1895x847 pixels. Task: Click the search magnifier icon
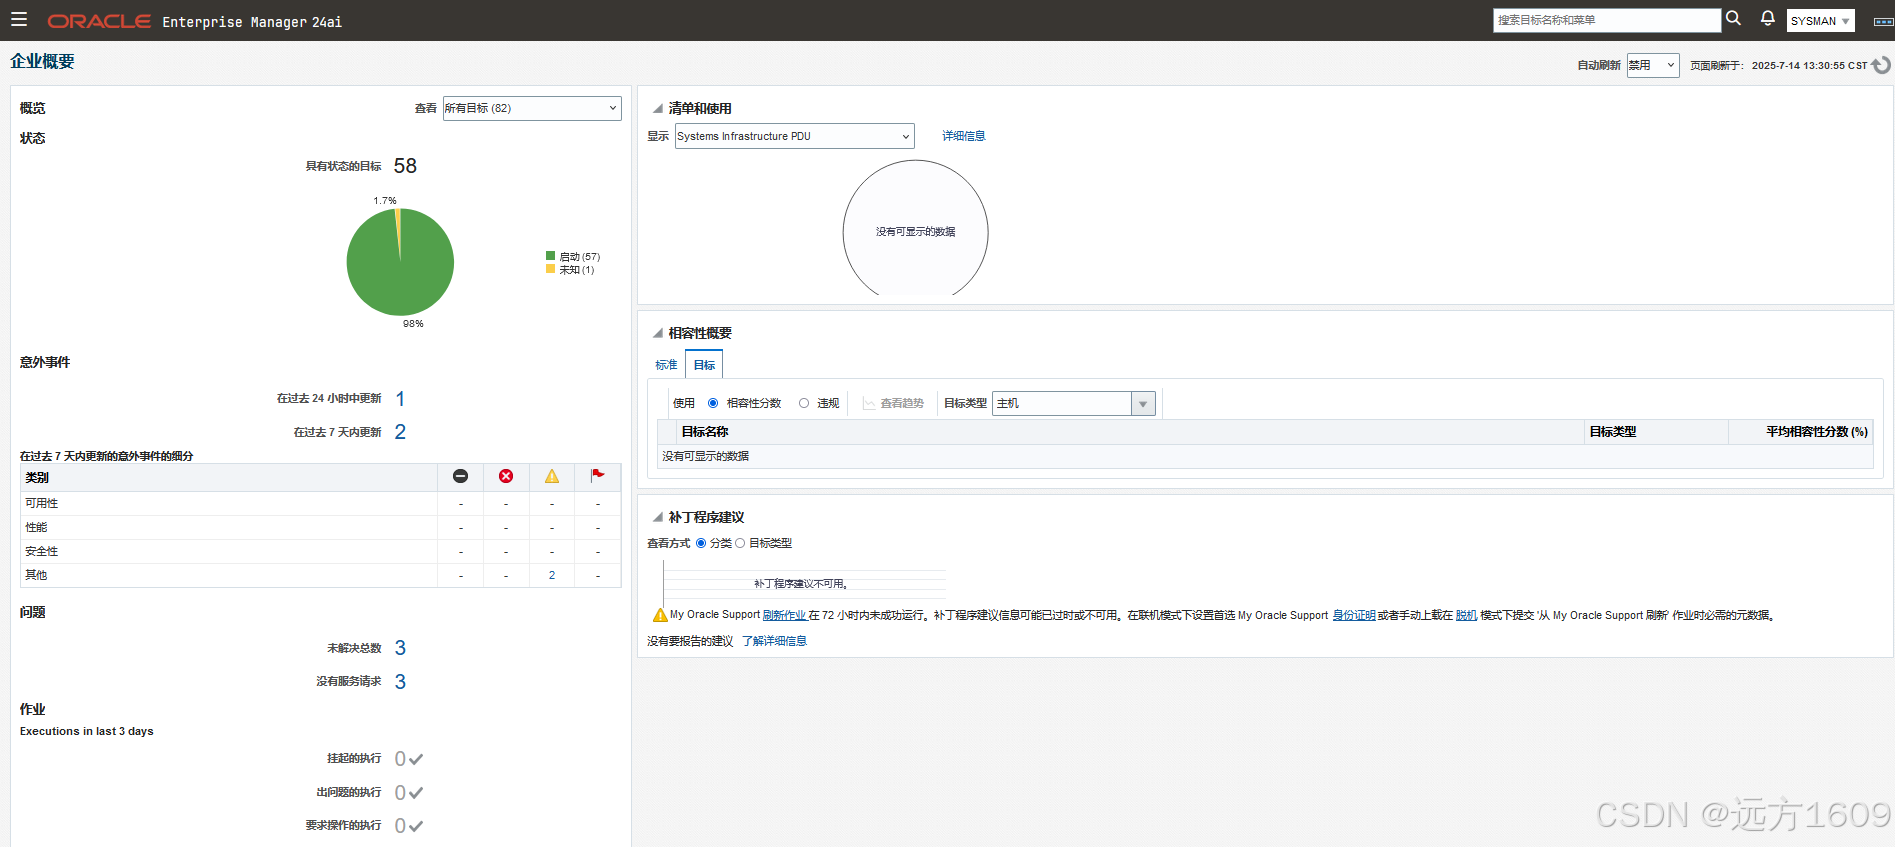click(x=1734, y=19)
